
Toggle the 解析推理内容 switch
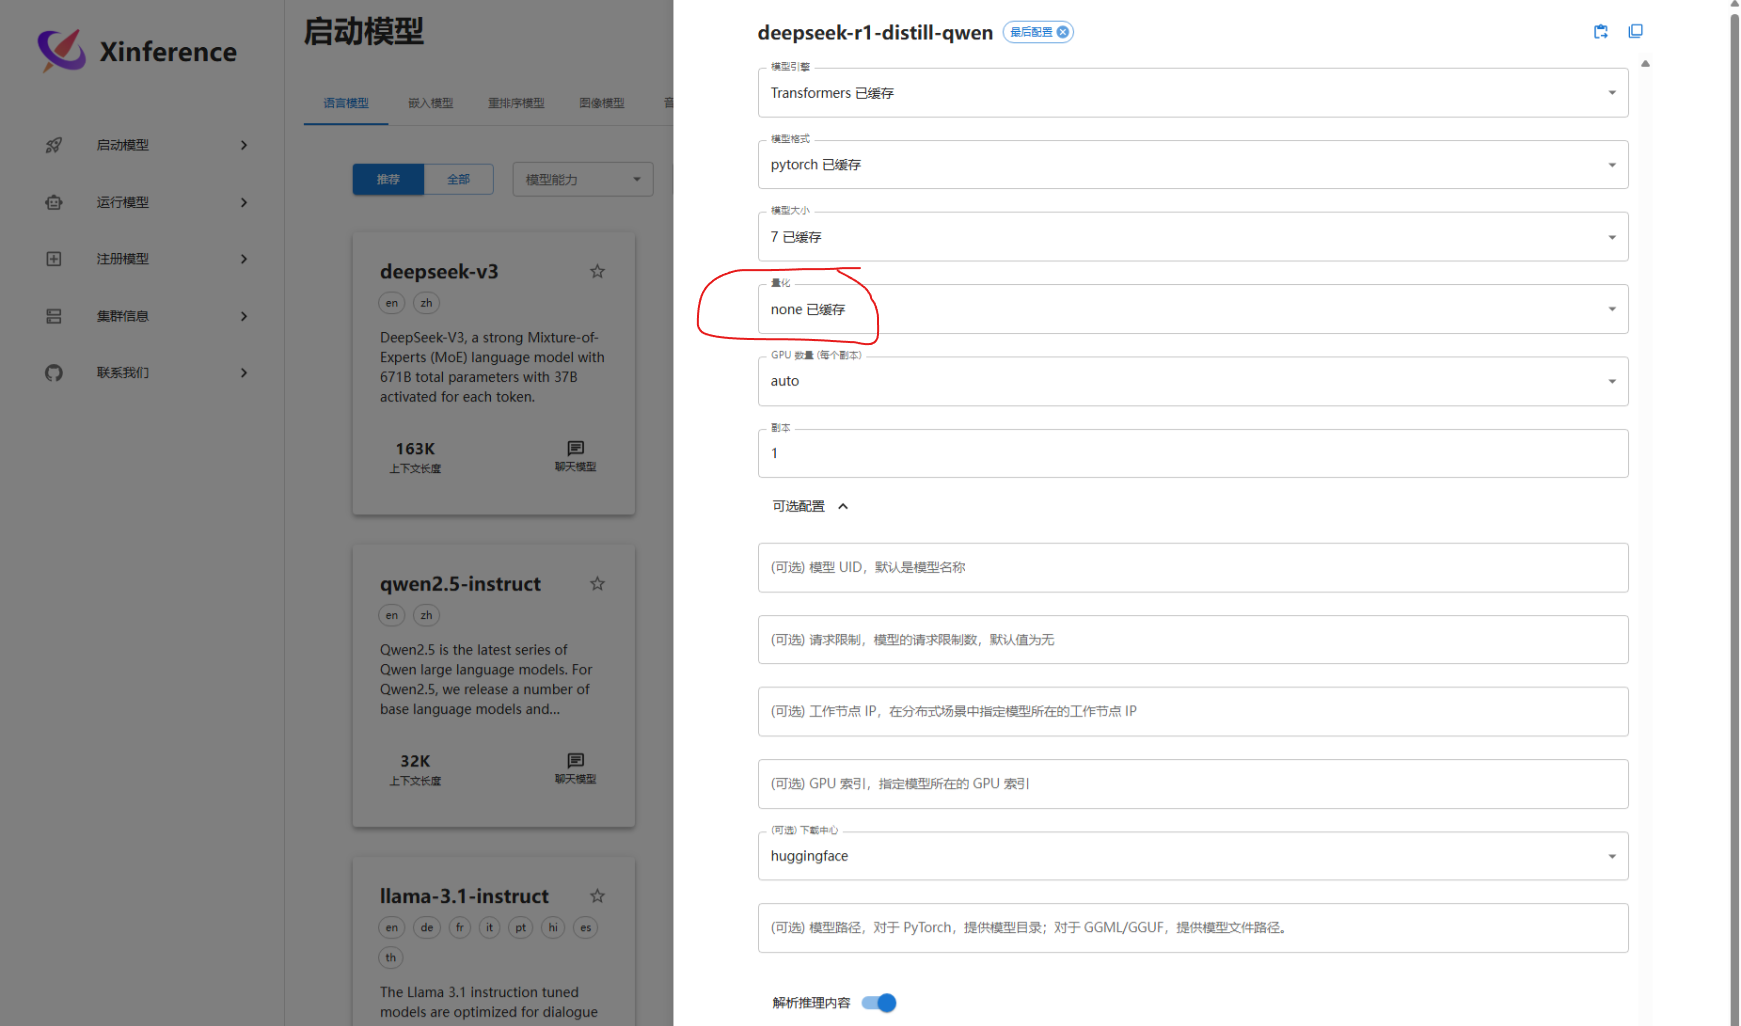tap(879, 1003)
